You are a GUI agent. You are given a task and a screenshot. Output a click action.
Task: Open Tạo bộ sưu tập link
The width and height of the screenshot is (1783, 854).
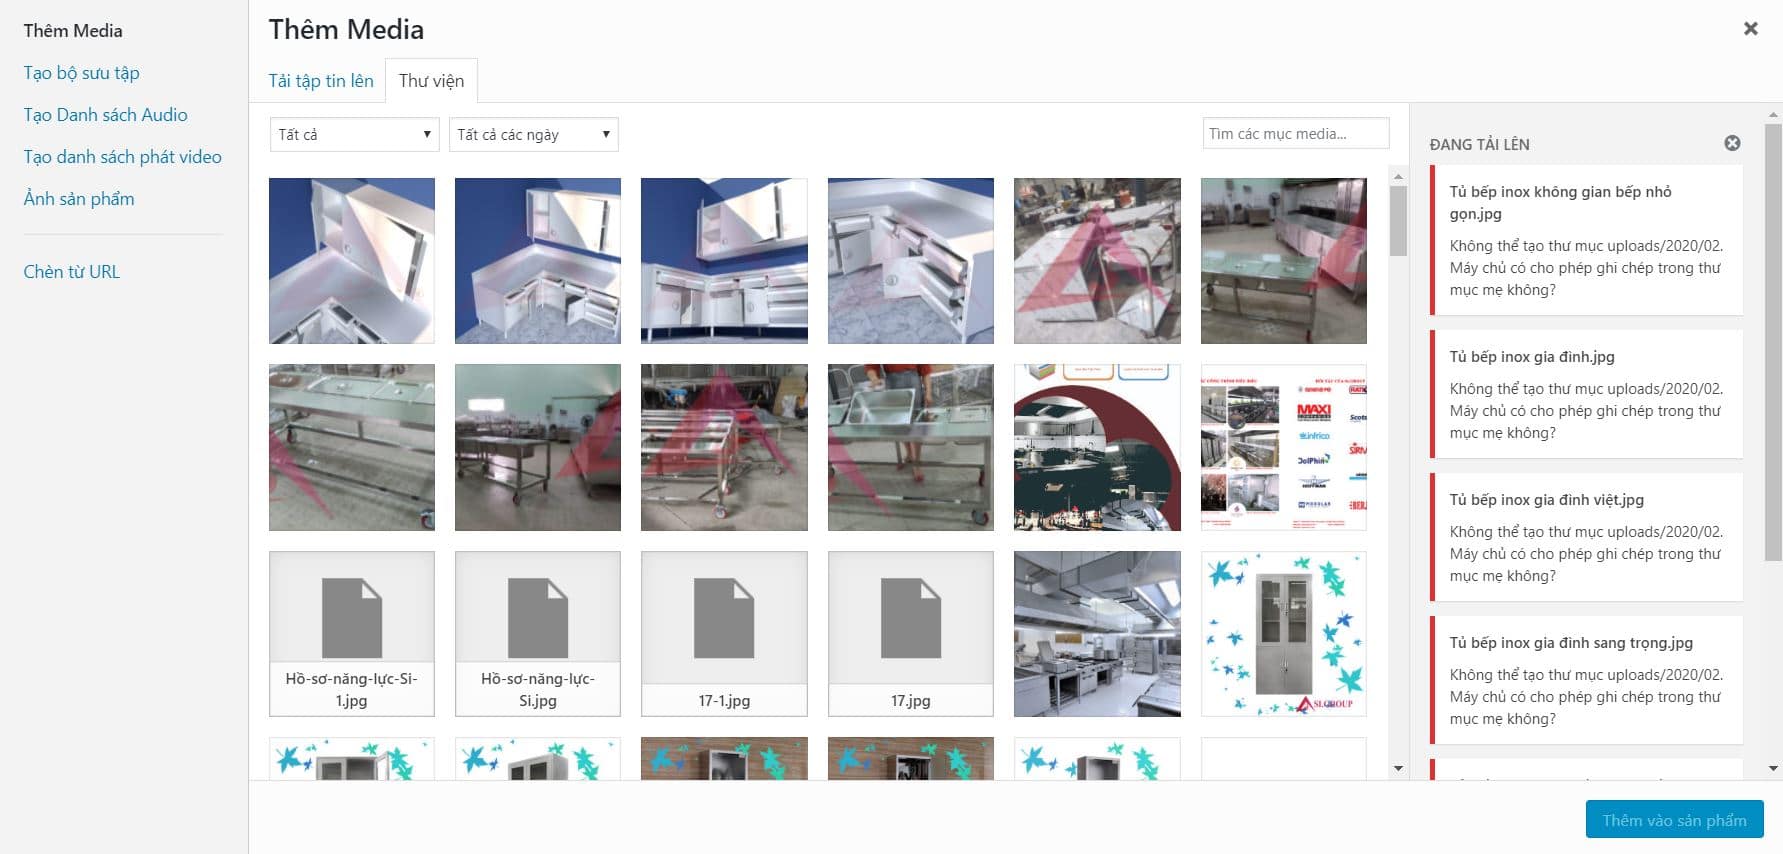[81, 73]
